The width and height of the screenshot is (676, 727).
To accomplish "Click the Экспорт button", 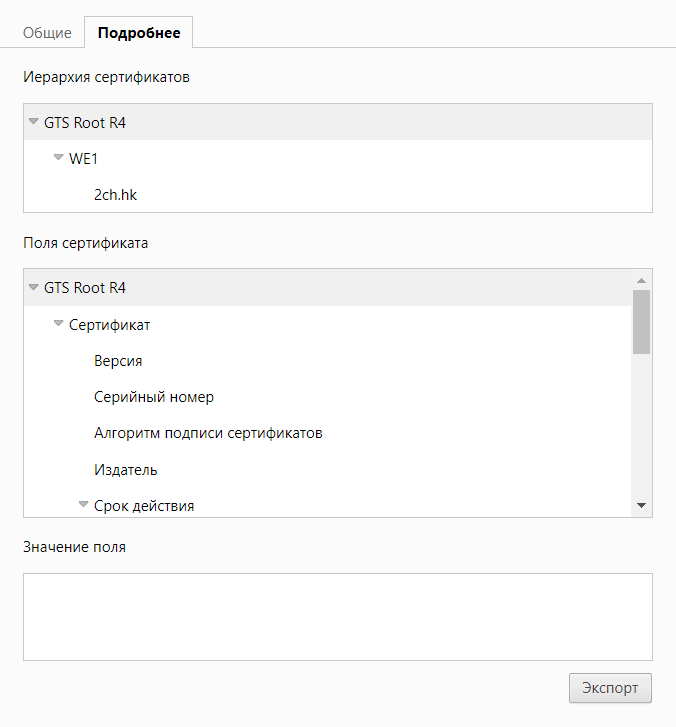I will tap(610, 688).
